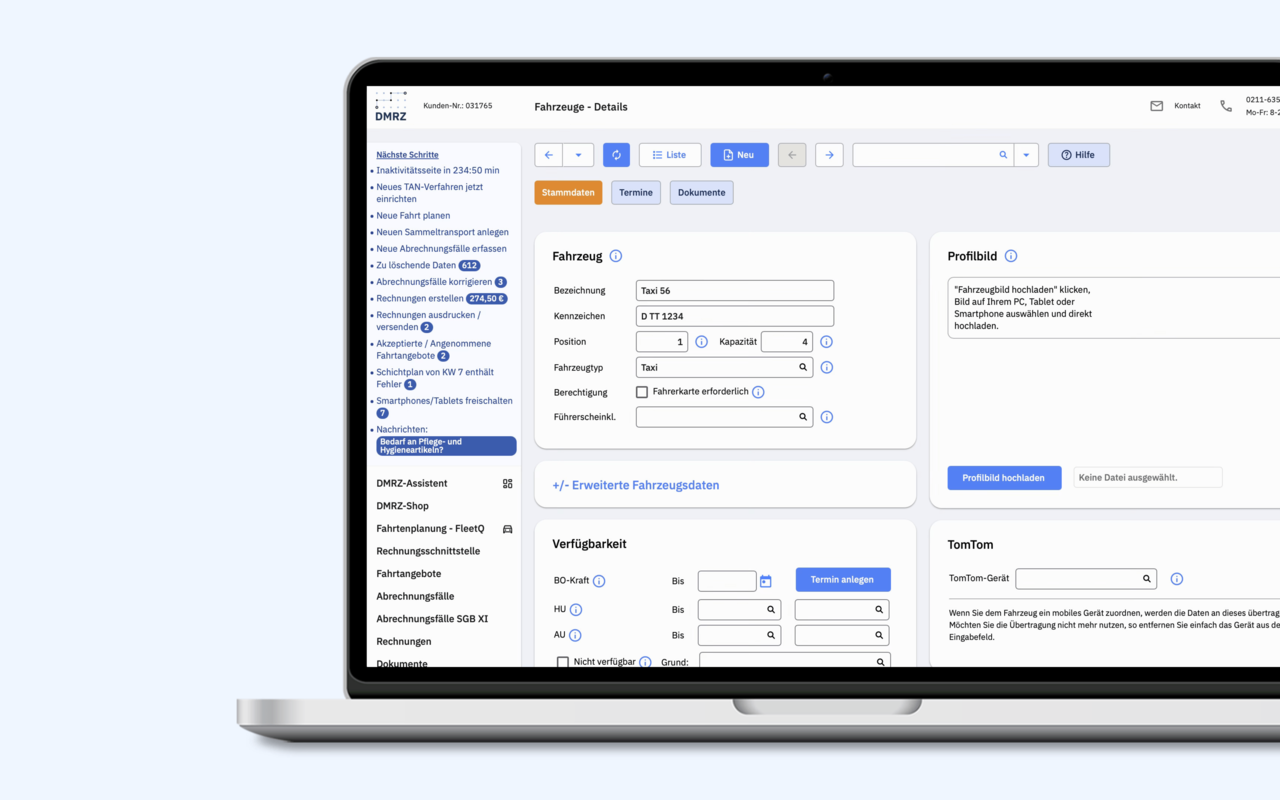1280x800 pixels.
Task: Check the Nicht verfügbar checkbox
Action: pos(563,662)
